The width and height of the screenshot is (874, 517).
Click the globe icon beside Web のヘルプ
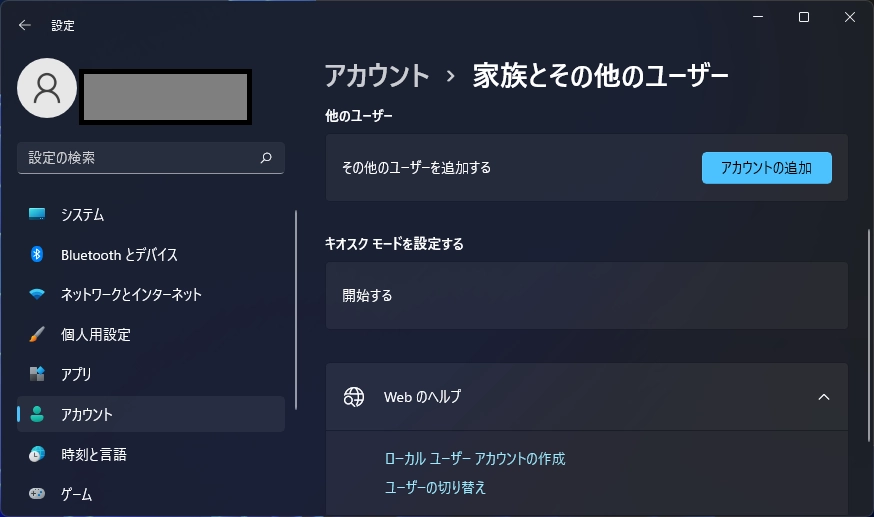[354, 397]
